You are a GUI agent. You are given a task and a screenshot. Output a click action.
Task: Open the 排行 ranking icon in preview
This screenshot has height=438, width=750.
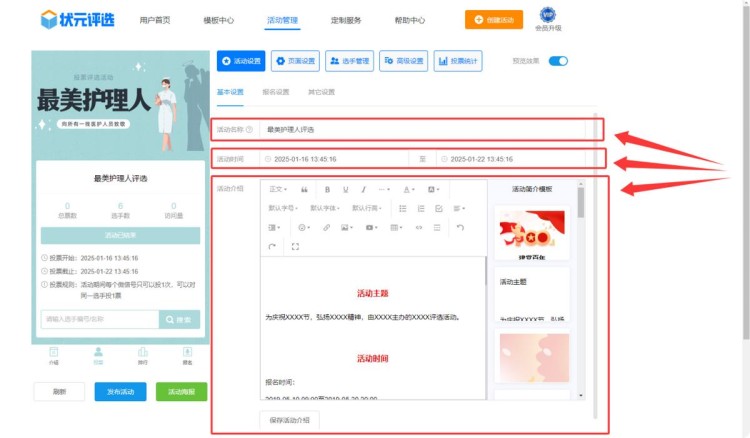pos(142,355)
